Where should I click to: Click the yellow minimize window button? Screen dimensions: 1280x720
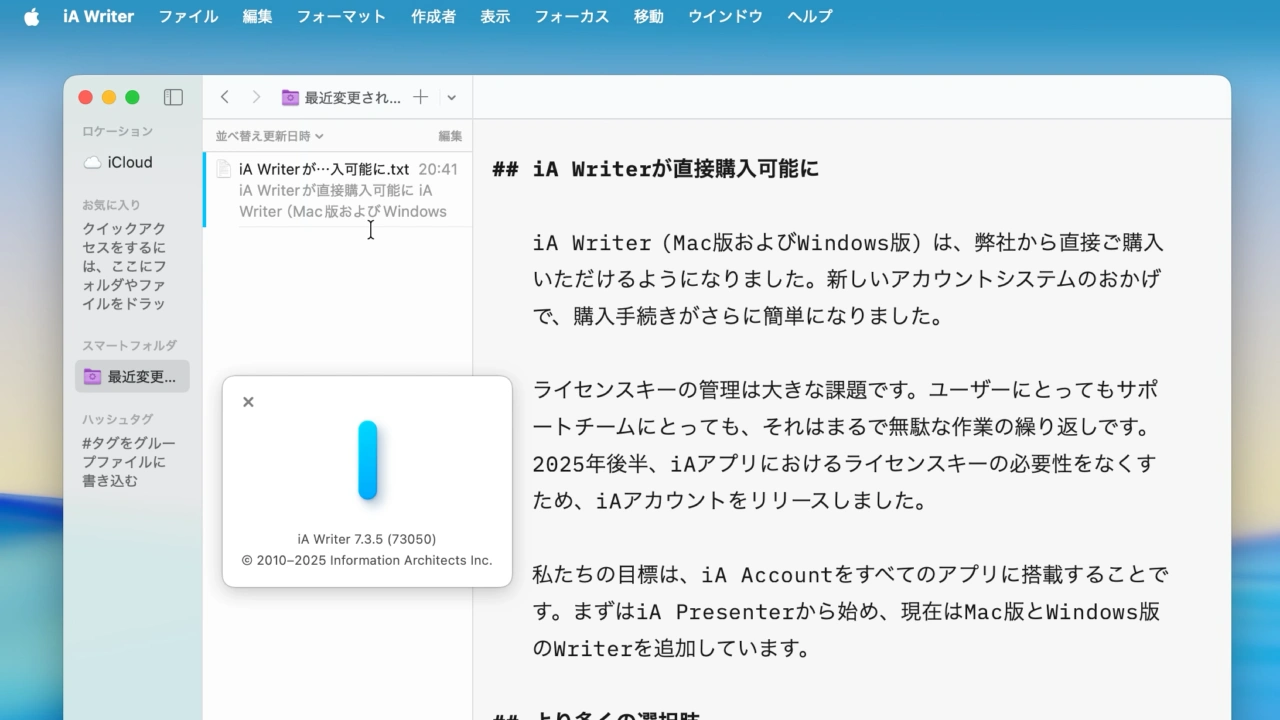pos(109,97)
